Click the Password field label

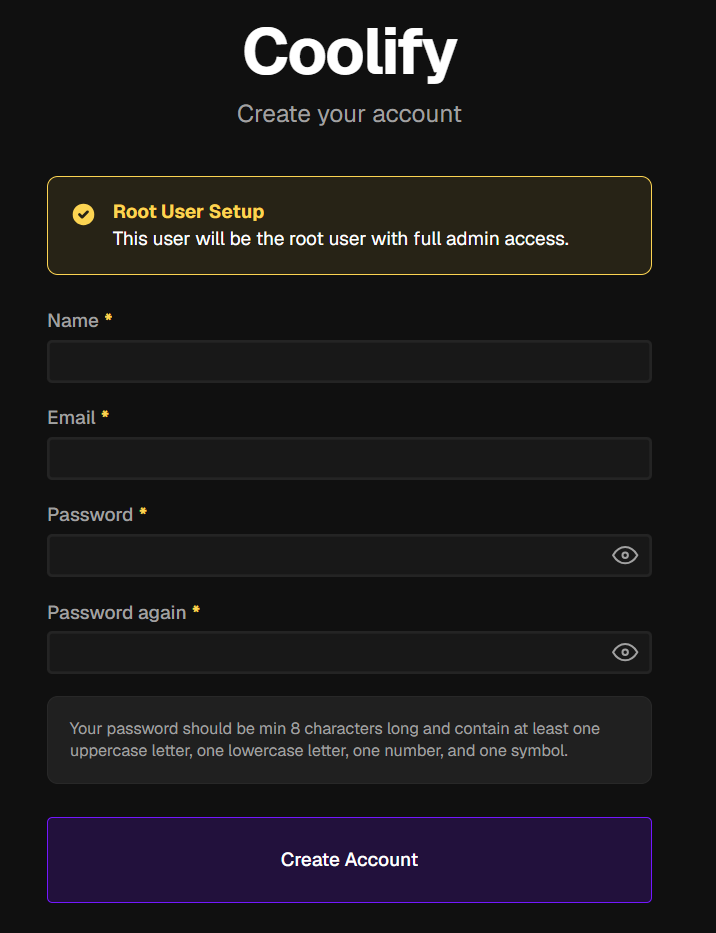tap(90, 514)
